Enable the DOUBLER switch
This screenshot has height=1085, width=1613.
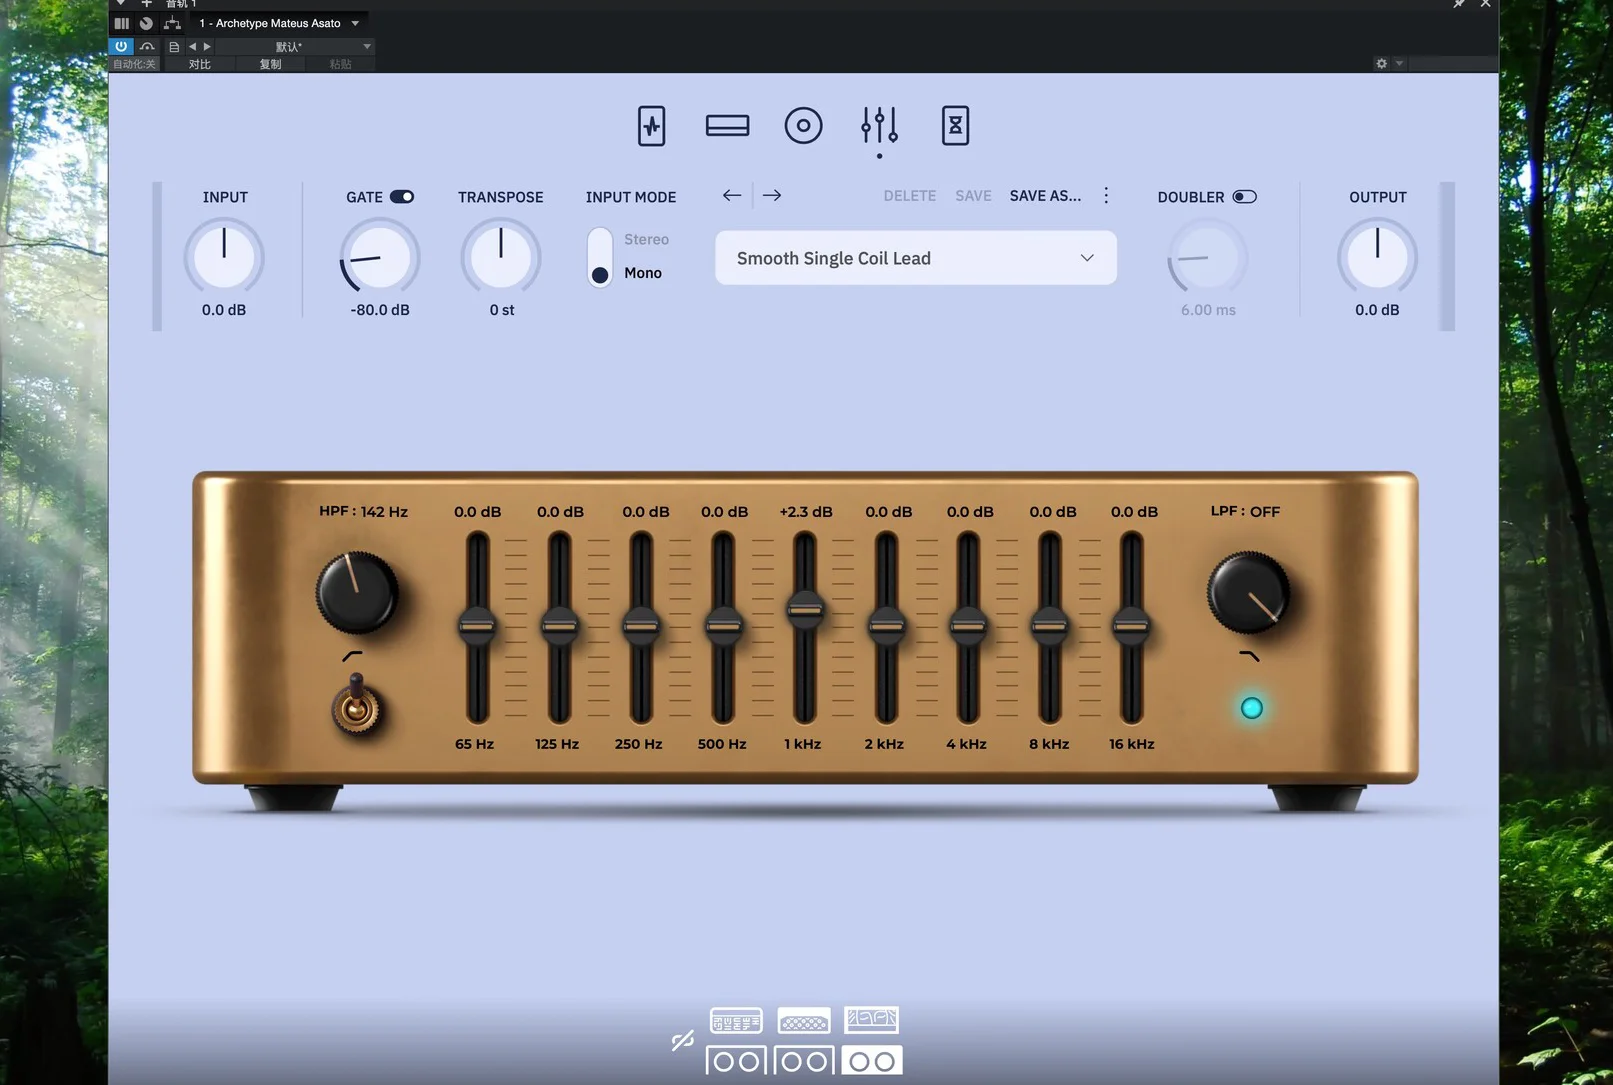pyautogui.click(x=1244, y=197)
